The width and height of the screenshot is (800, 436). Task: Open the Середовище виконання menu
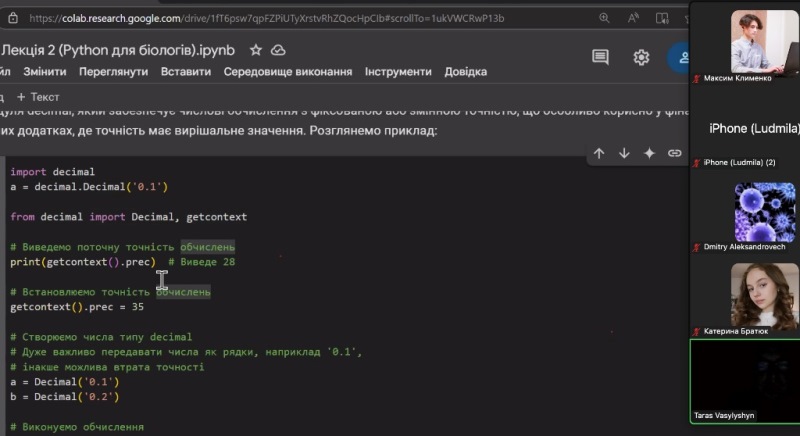click(288, 72)
